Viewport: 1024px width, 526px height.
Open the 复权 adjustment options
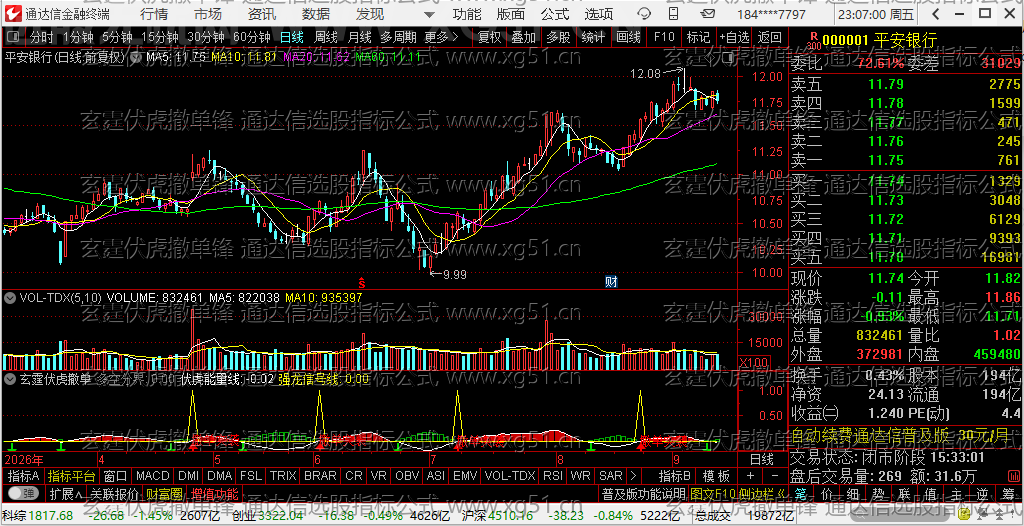(x=489, y=38)
